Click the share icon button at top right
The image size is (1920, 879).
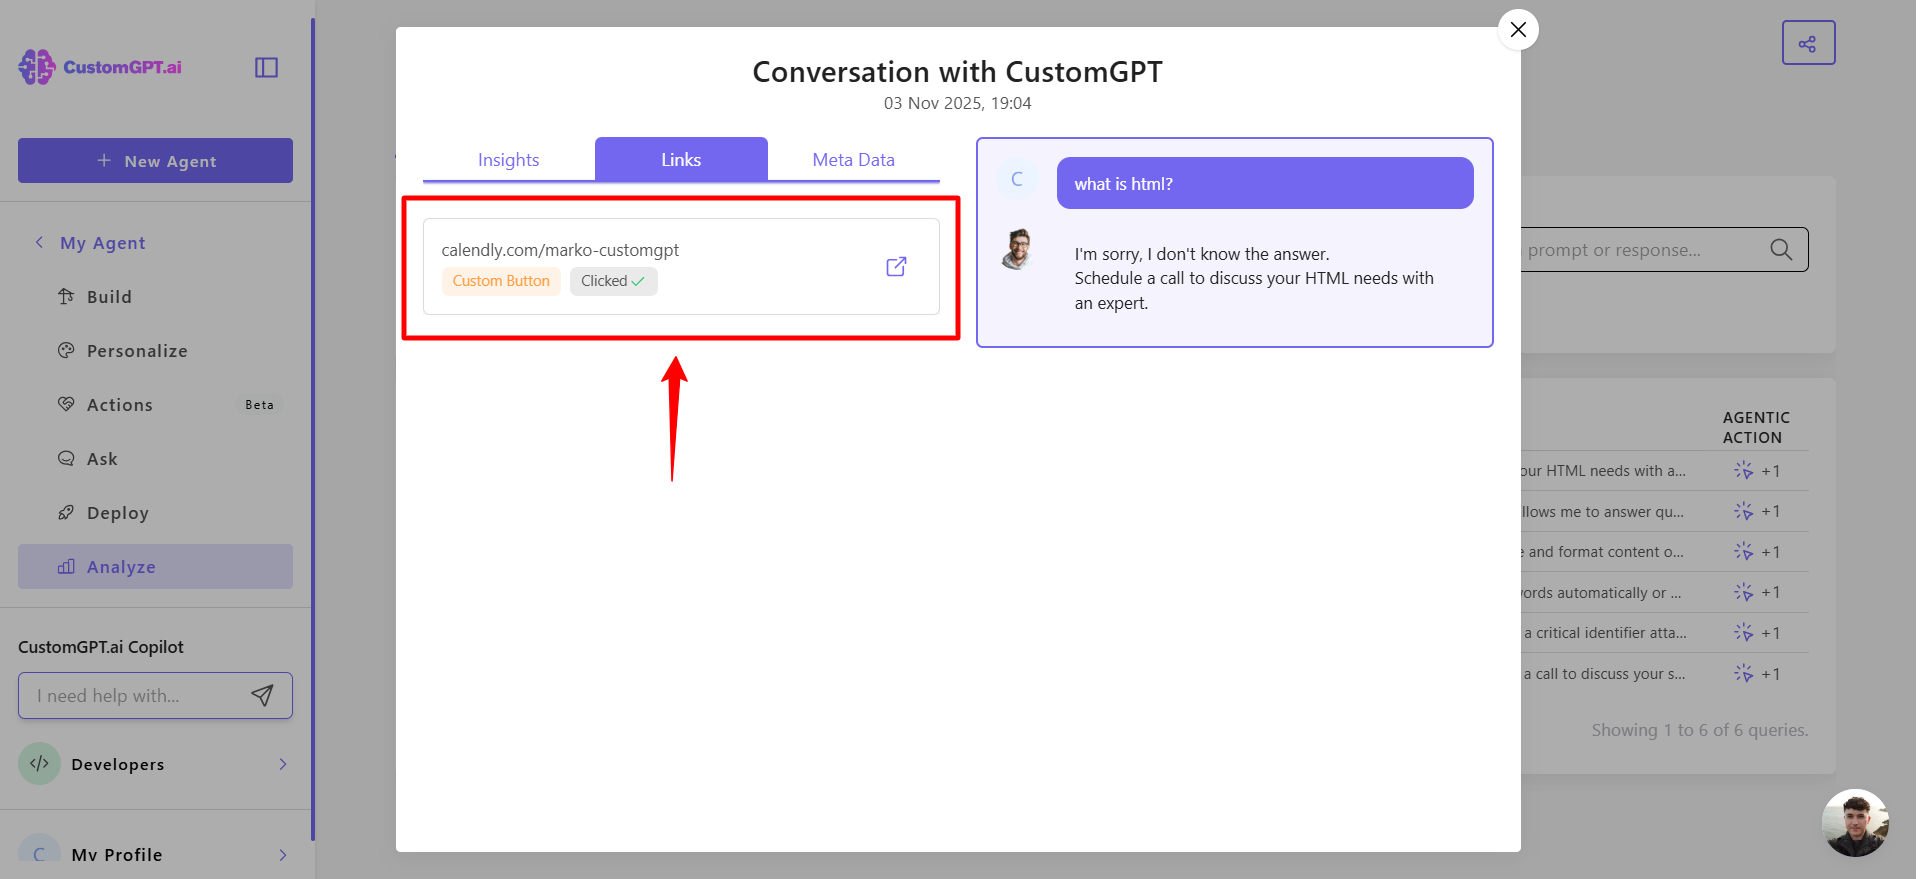pyautogui.click(x=1808, y=43)
